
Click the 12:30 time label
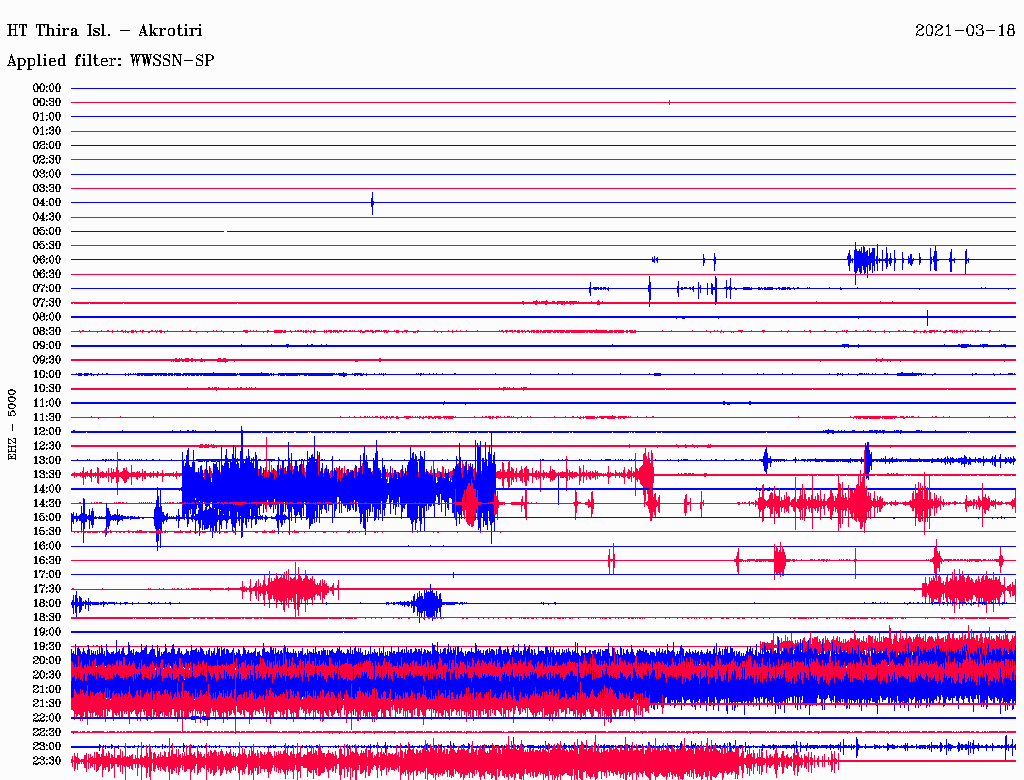[x=47, y=446]
